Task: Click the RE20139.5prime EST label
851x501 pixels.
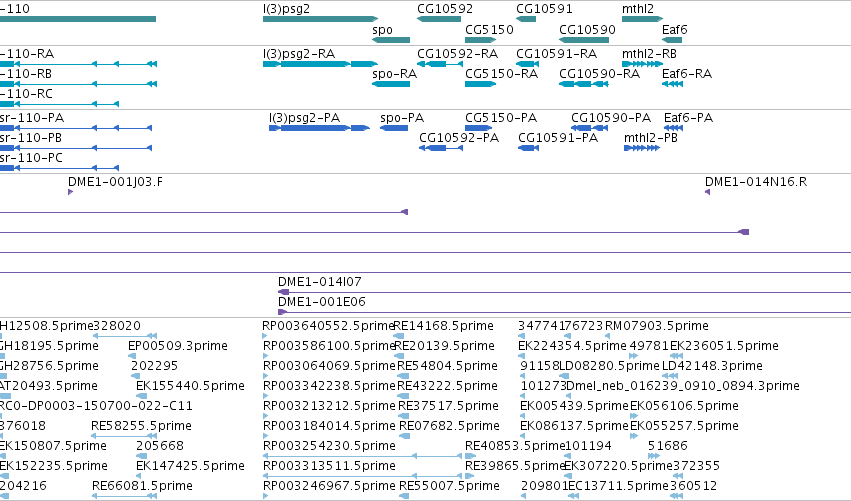Action: tap(444, 346)
